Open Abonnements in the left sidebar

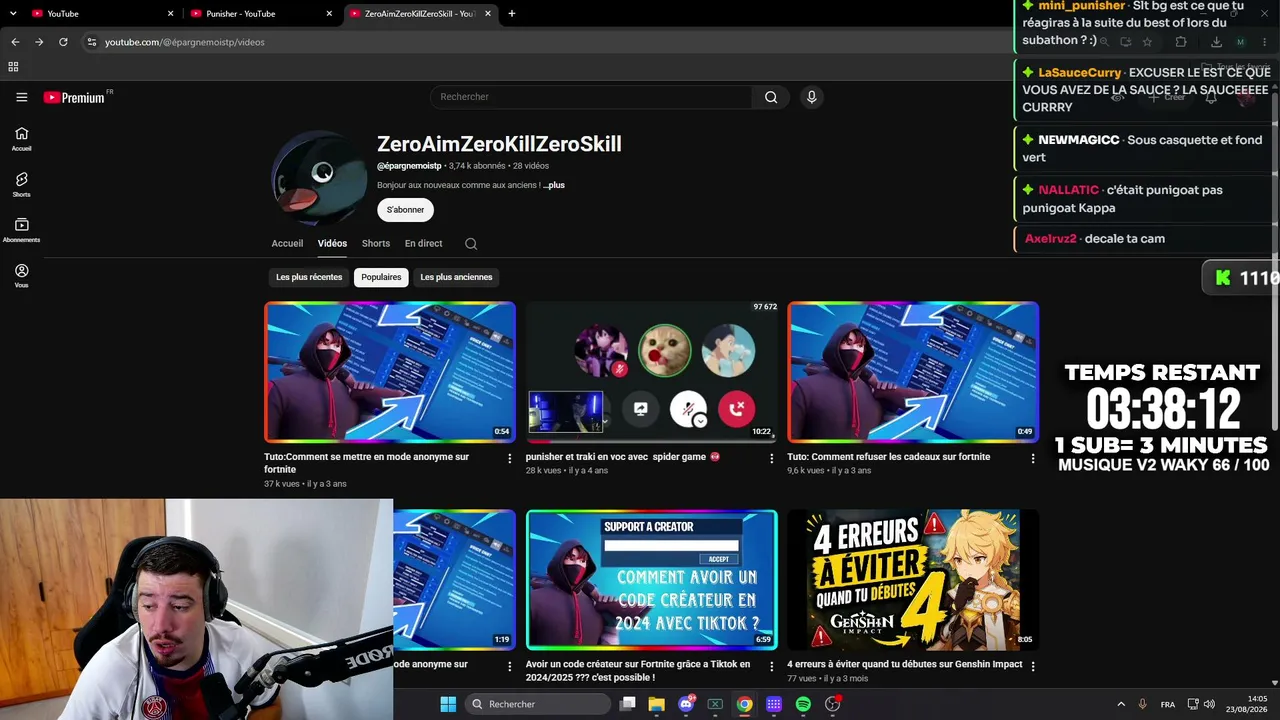coord(21,230)
